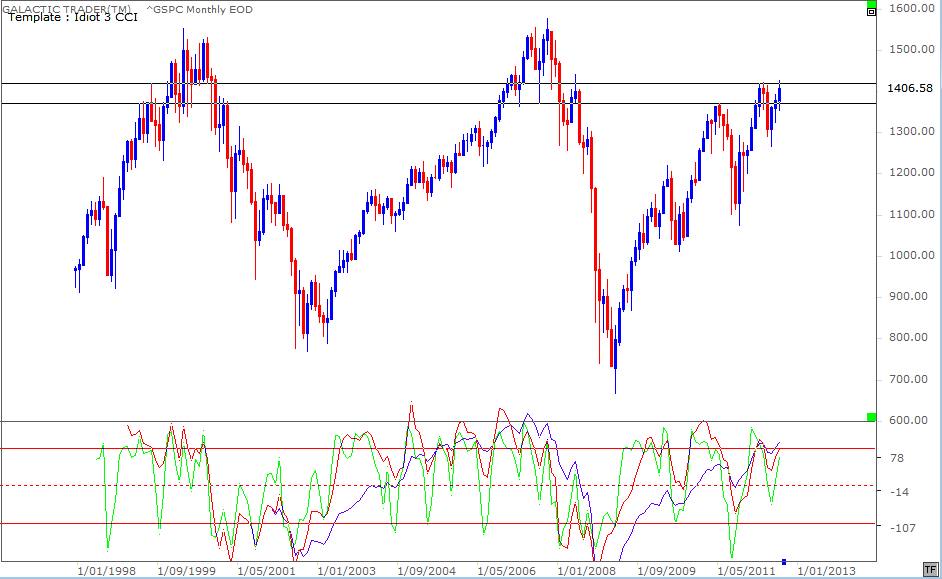Click the 1100.00 price axis label
Image resolution: width=942 pixels, height=579 pixels.
(x=912, y=214)
